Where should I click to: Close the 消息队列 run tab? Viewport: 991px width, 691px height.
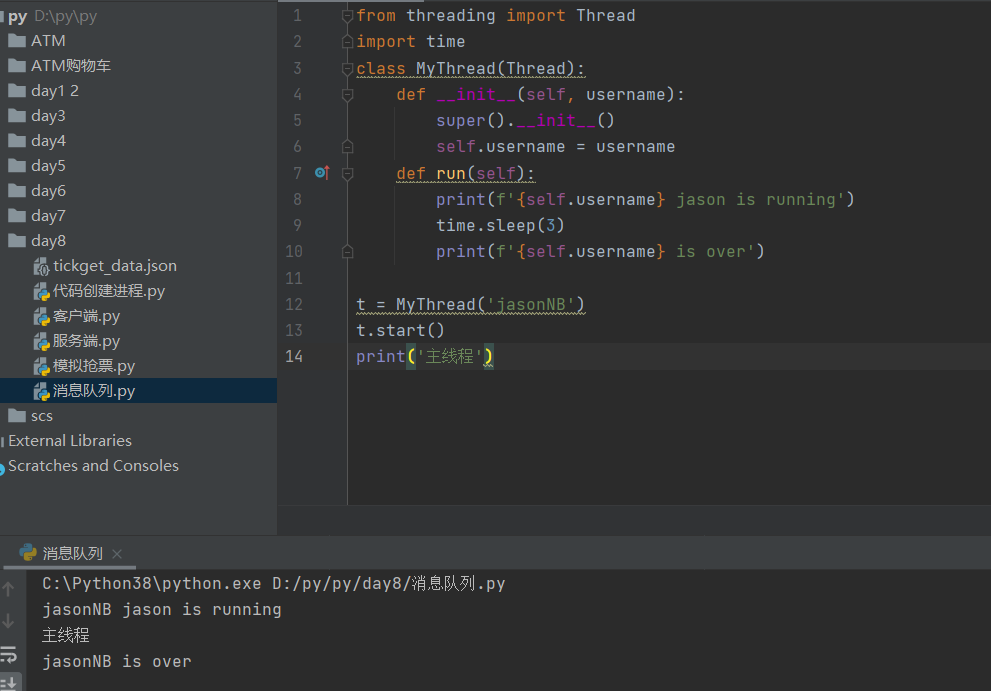pos(117,553)
